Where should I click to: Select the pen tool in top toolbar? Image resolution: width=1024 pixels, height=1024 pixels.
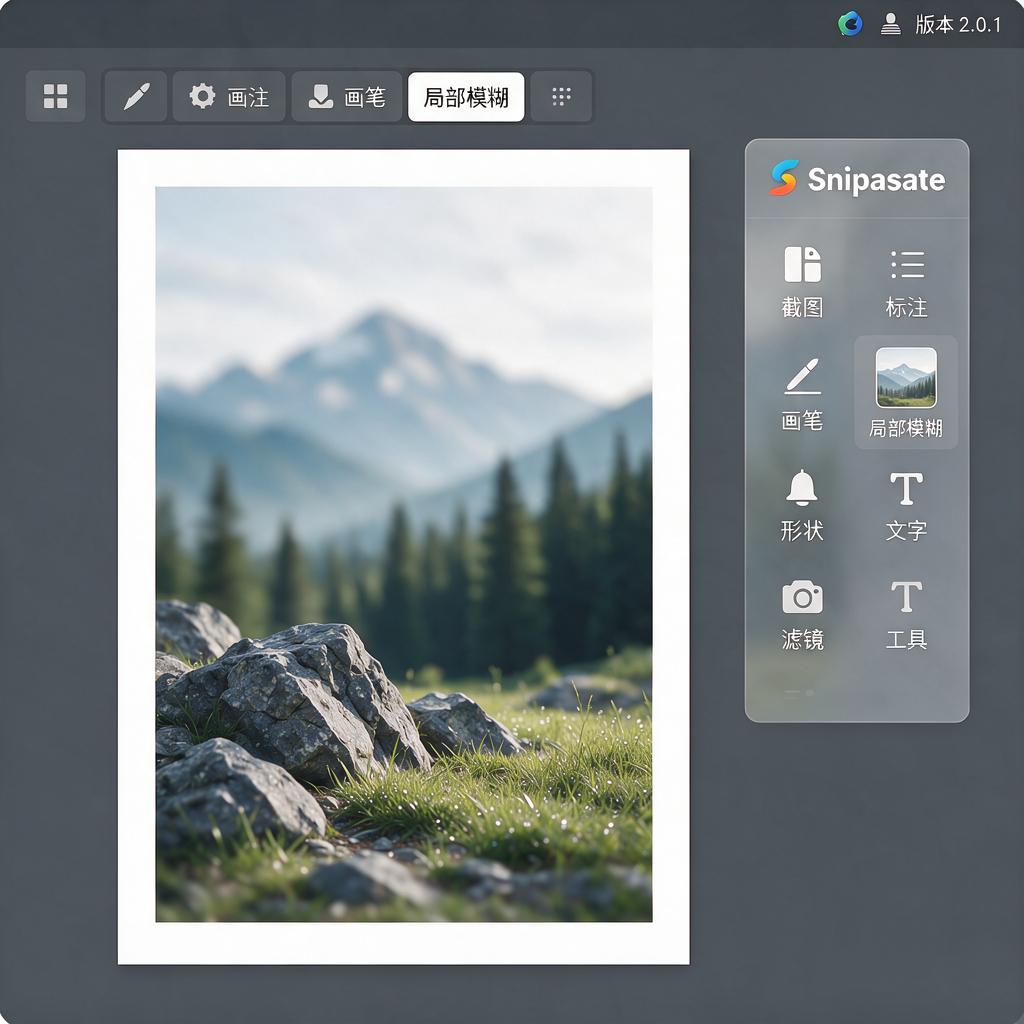[136, 97]
